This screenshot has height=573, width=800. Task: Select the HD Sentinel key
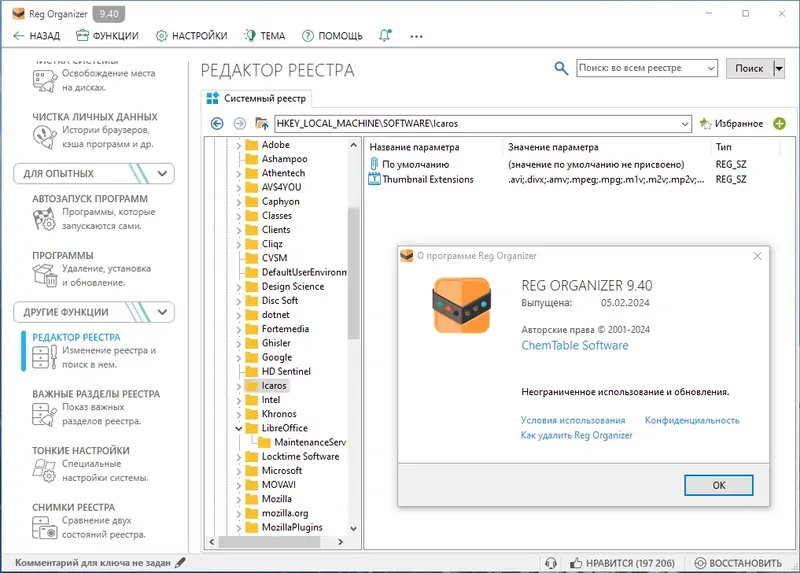tap(286, 371)
